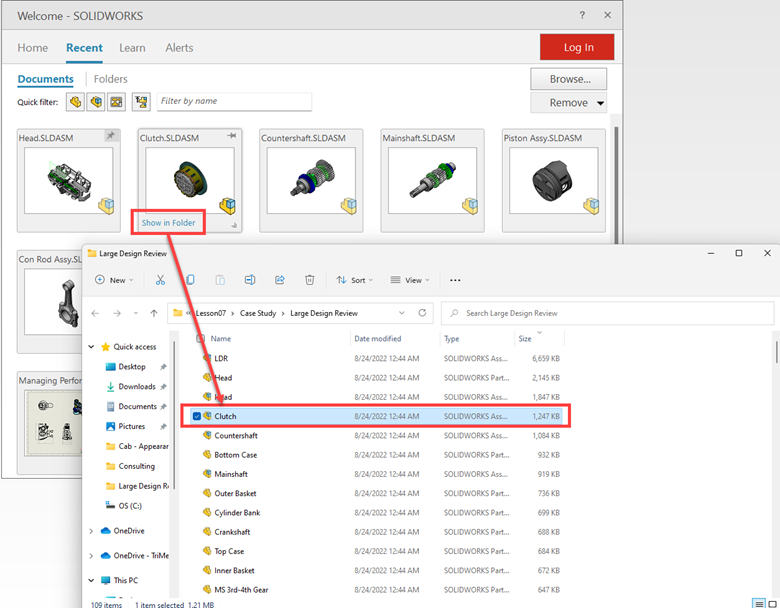The width and height of the screenshot is (780, 608).
Task: Select the Documents sub-tab
Action: [x=45, y=79]
